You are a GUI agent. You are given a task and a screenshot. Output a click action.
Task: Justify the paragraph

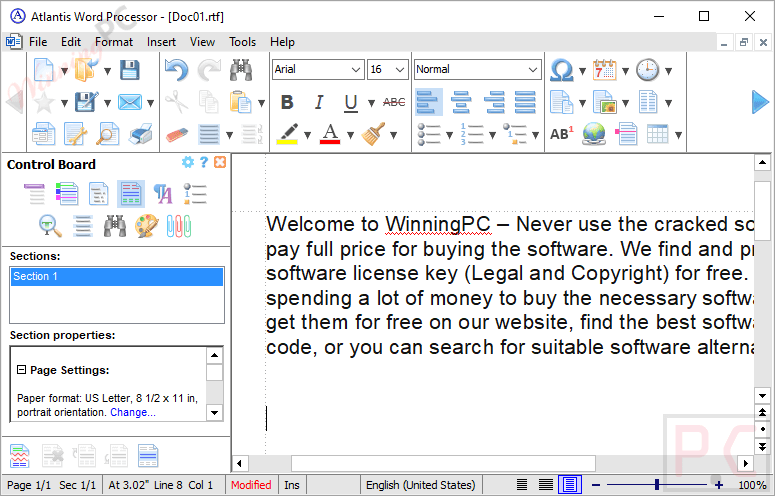[x=525, y=102]
